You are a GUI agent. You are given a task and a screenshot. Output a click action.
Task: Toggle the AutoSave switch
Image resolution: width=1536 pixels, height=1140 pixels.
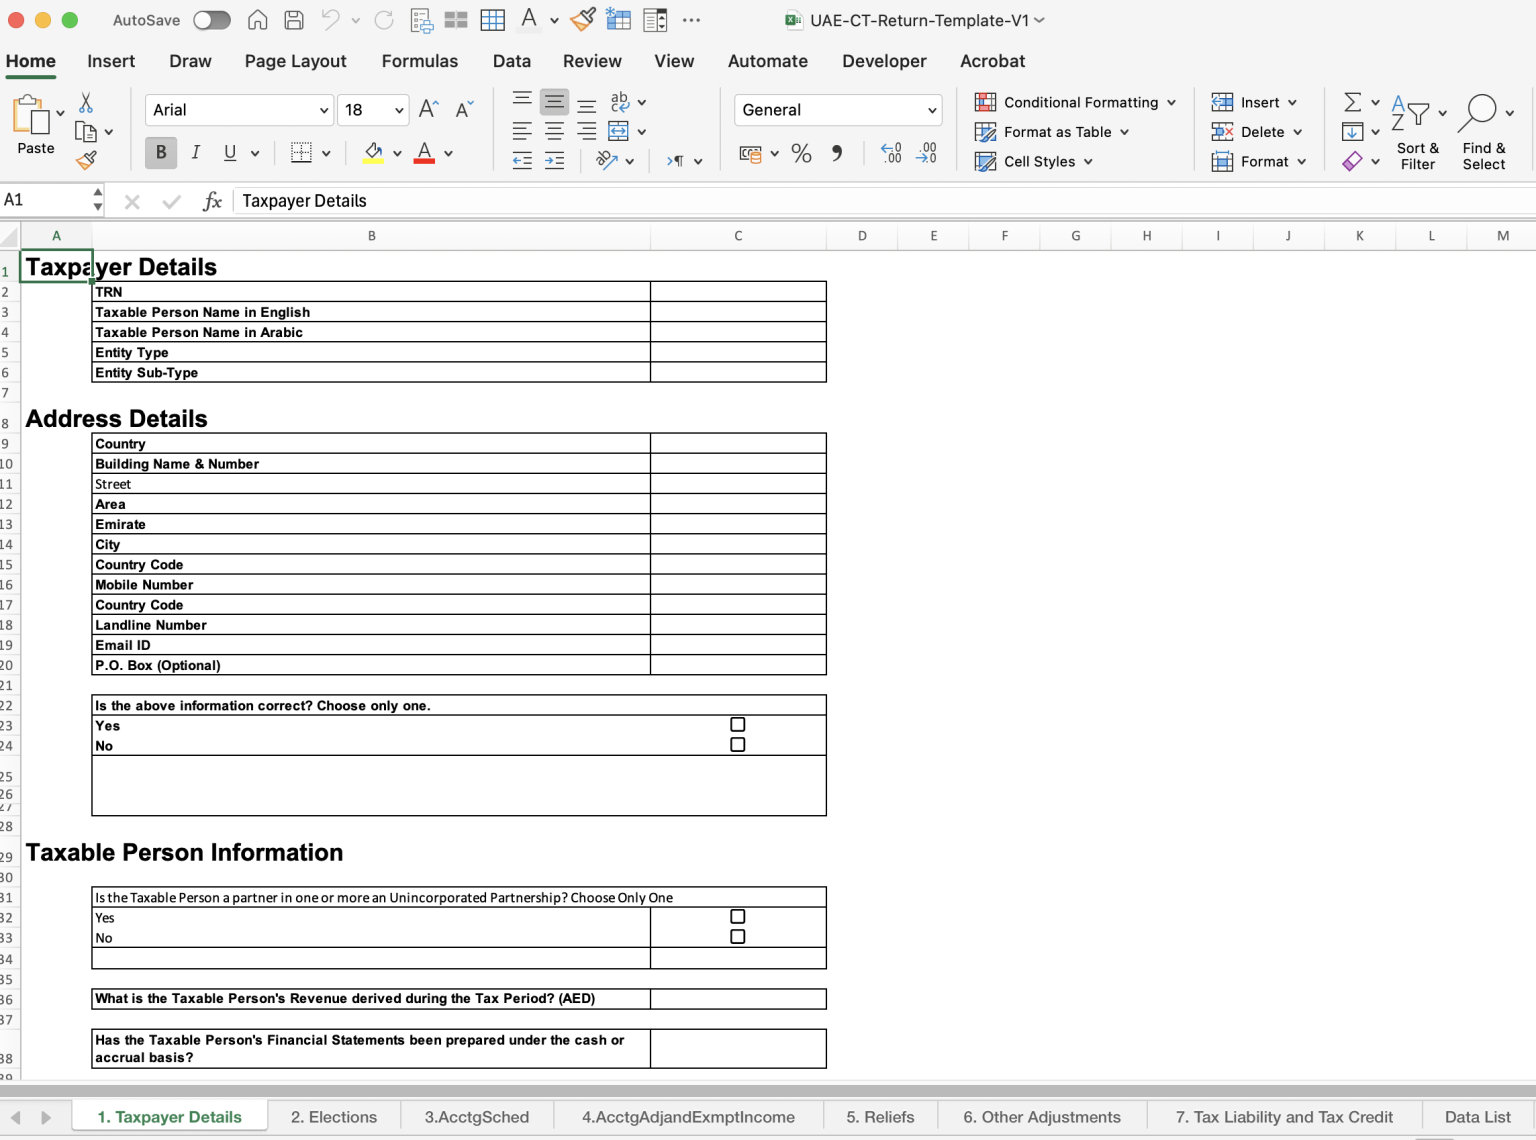[x=212, y=19]
